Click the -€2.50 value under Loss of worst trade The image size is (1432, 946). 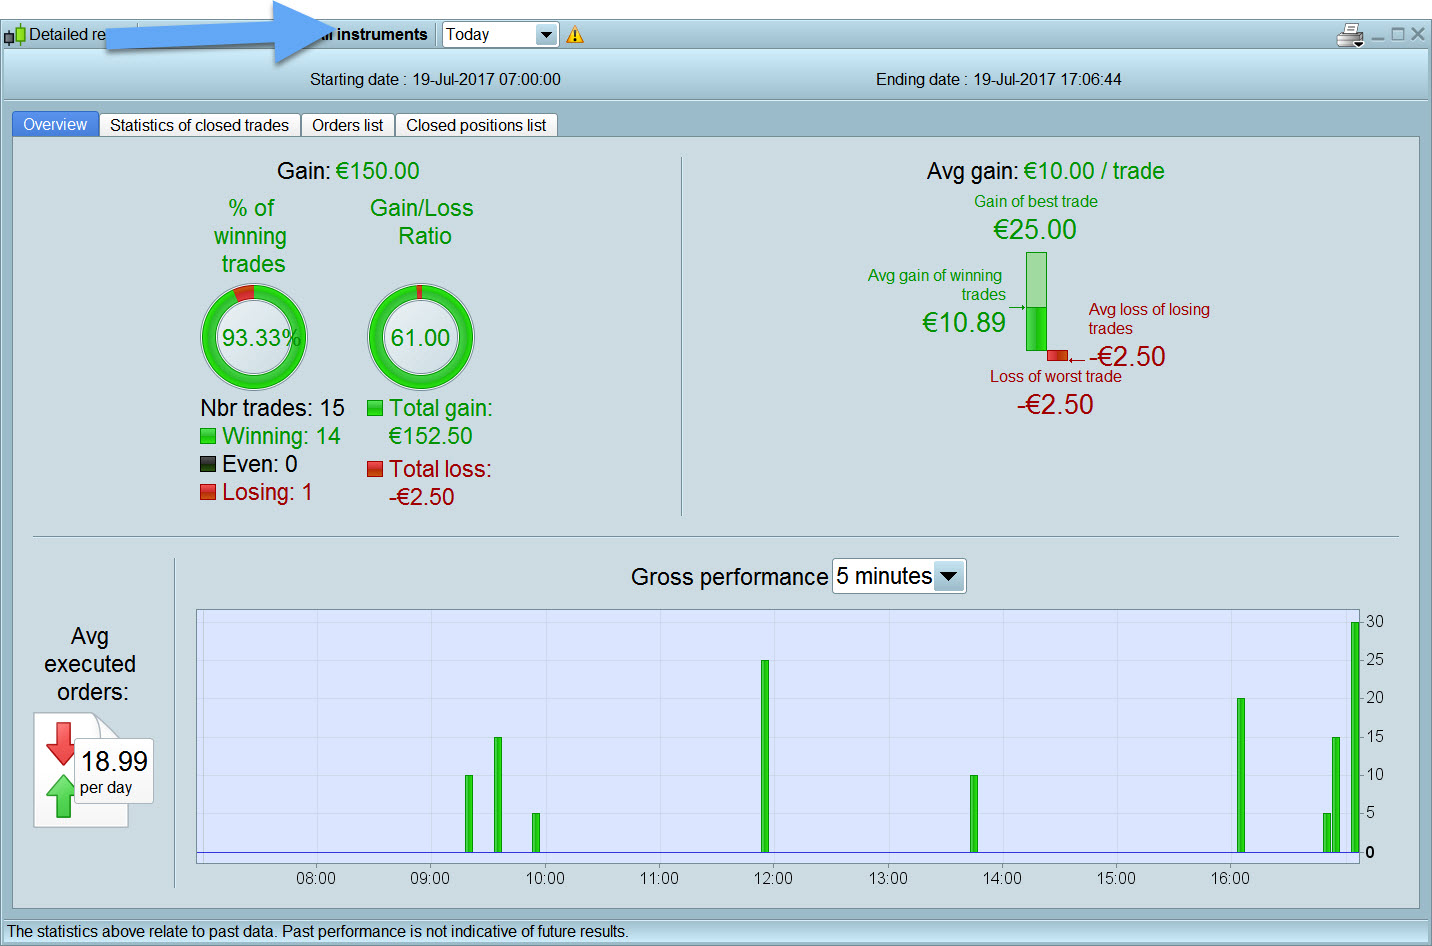pos(1055,405)
